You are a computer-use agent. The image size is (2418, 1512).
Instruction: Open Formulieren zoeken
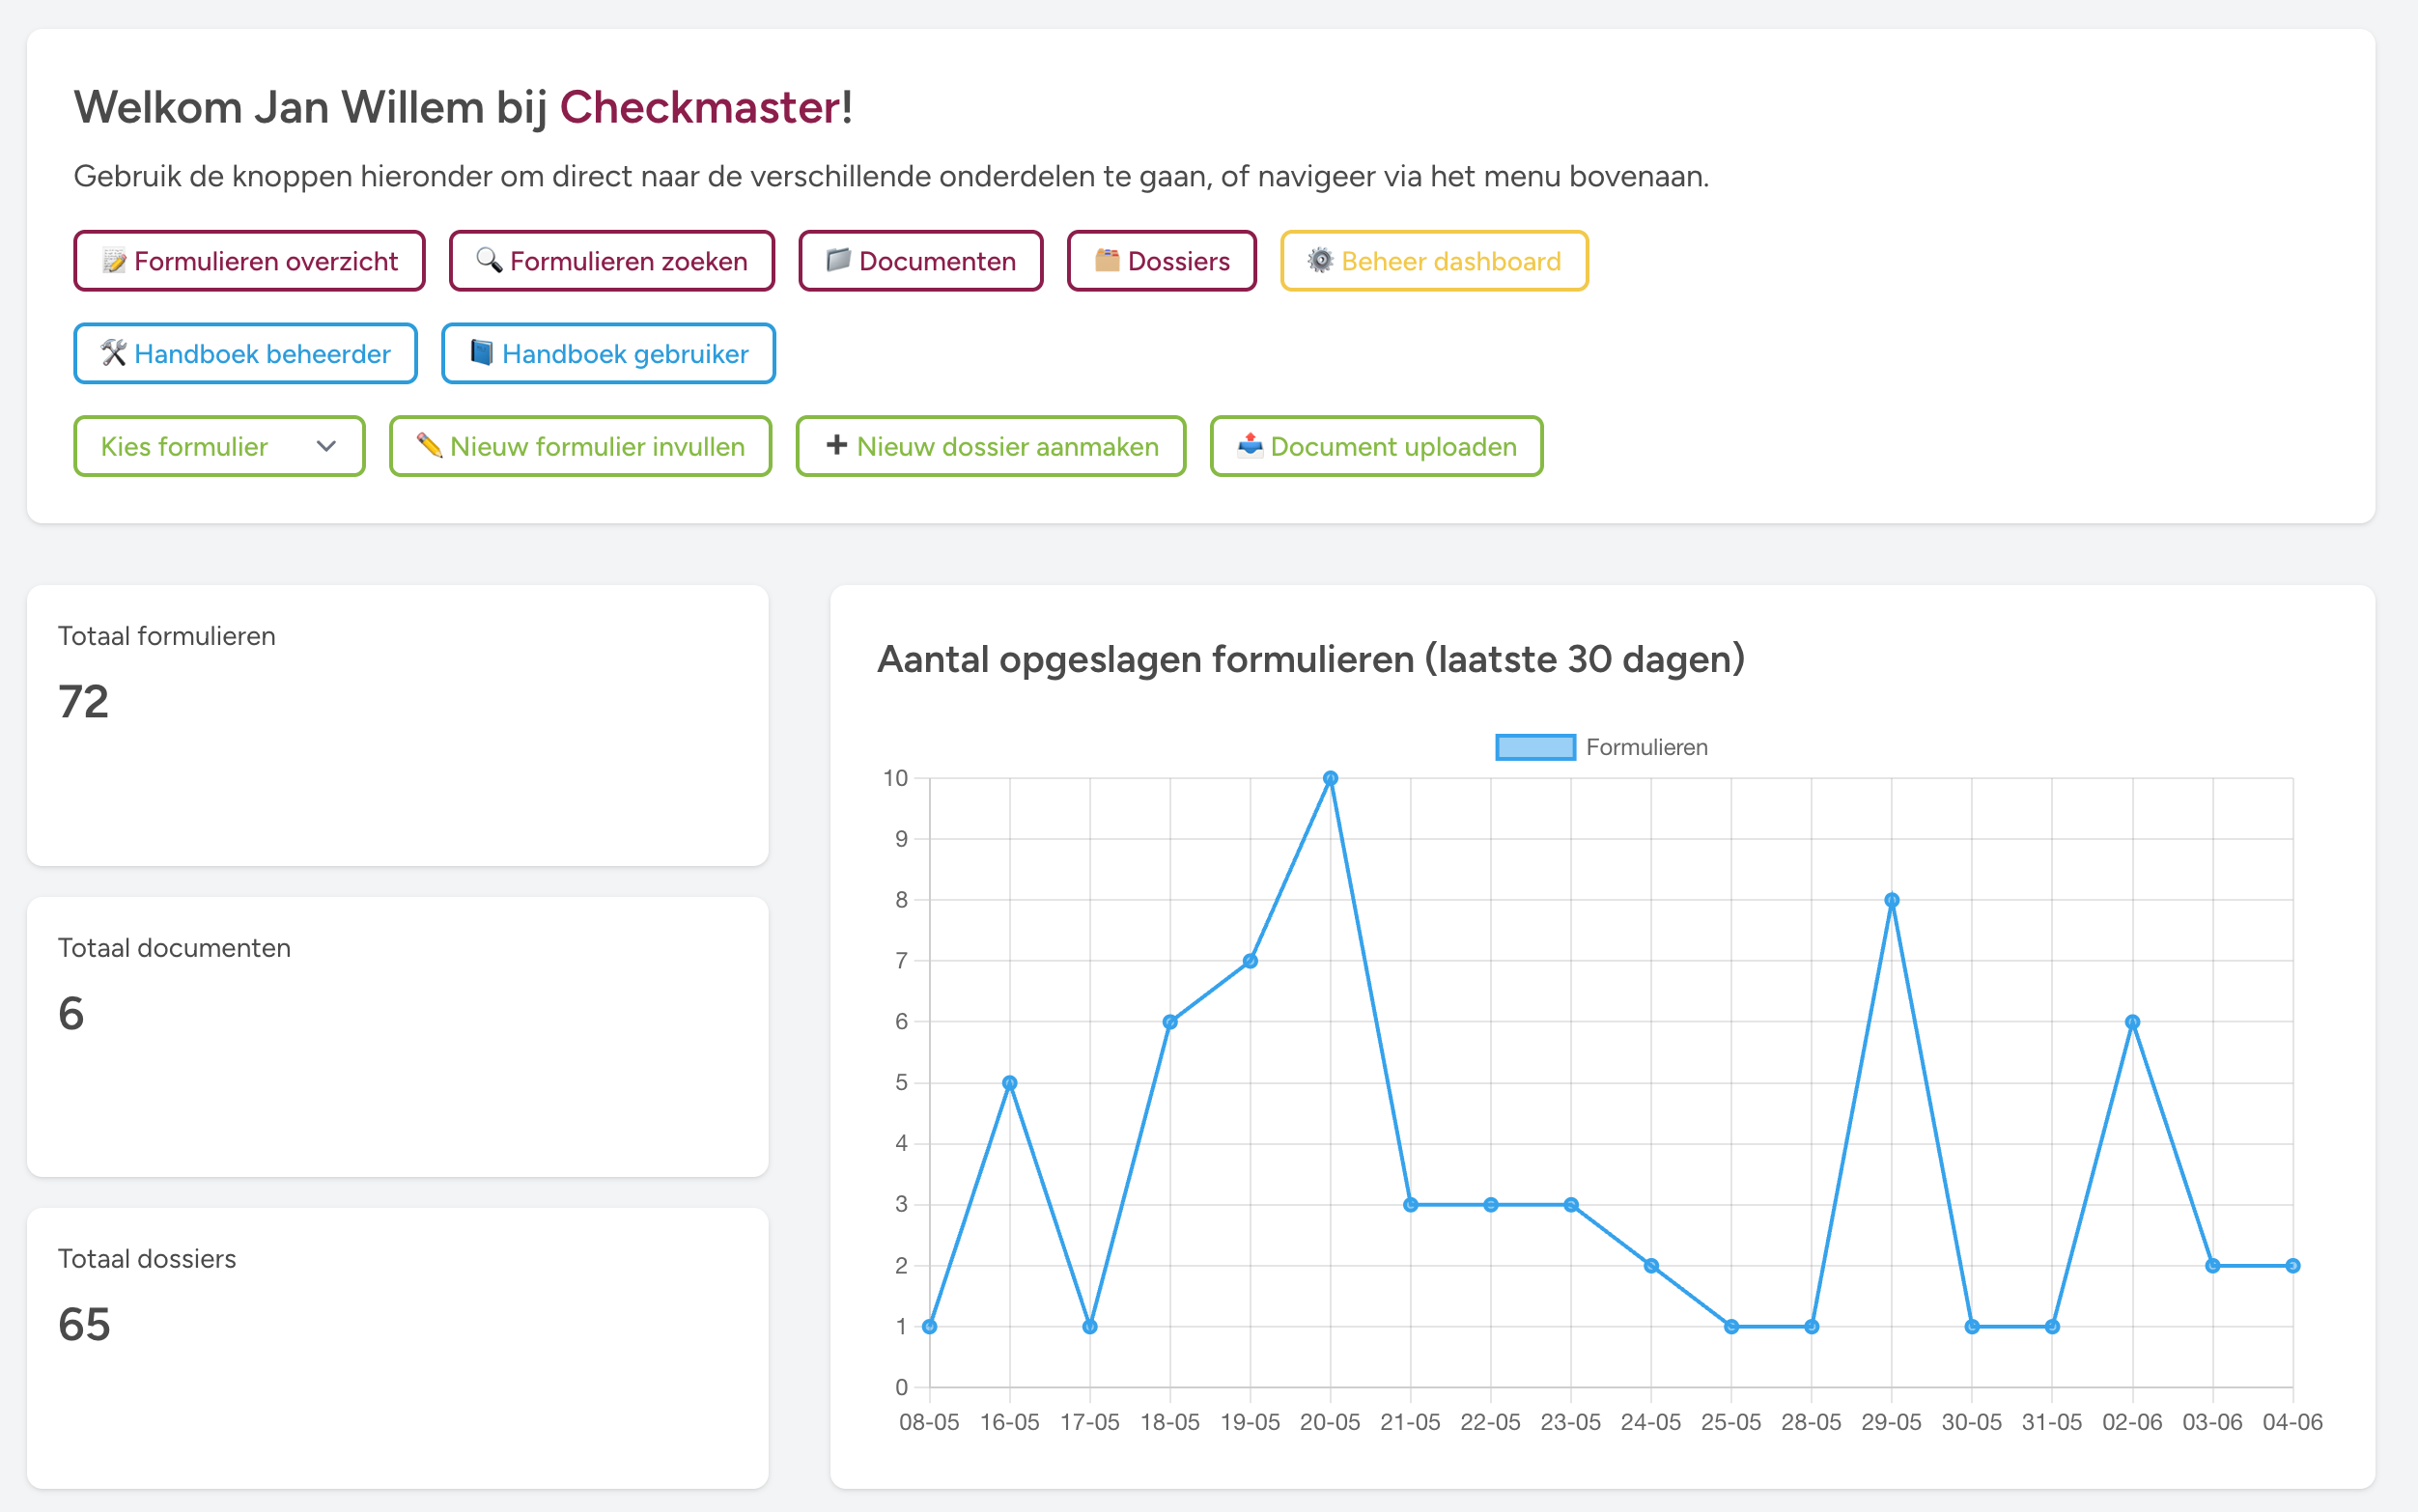pos(611,261)
